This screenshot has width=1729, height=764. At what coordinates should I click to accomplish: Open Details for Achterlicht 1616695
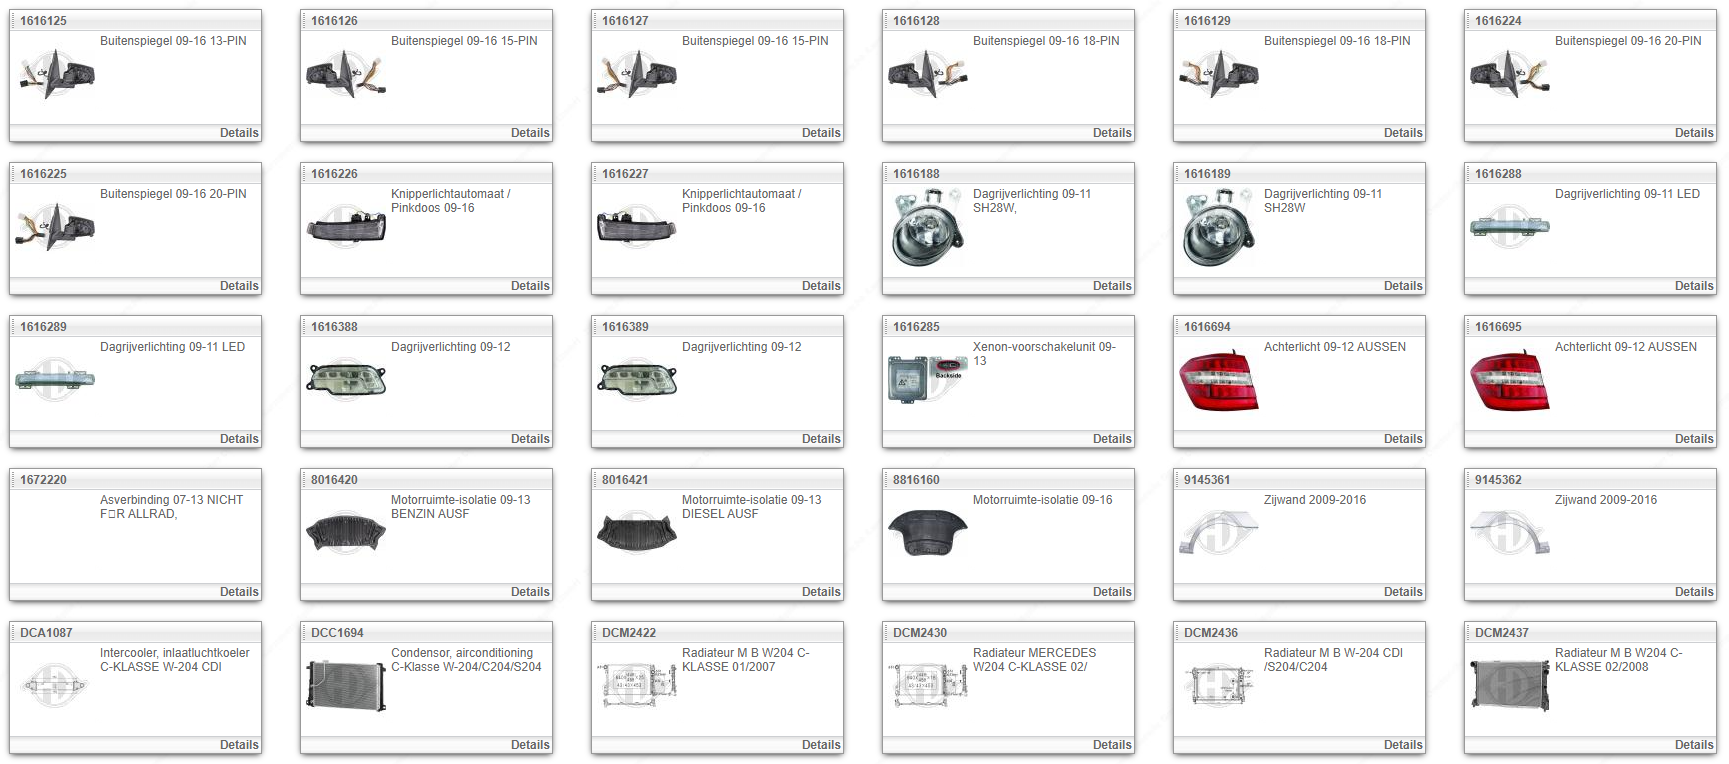click(1693, 439)
